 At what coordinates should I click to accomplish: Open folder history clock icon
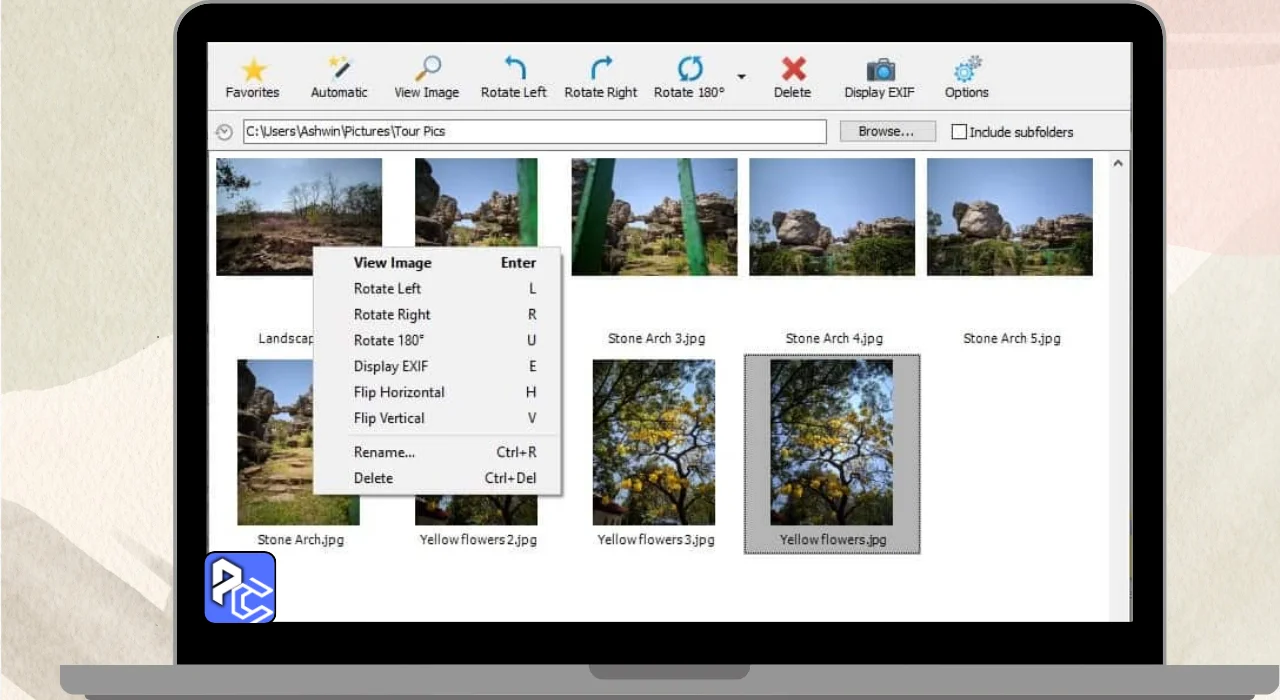224,132
